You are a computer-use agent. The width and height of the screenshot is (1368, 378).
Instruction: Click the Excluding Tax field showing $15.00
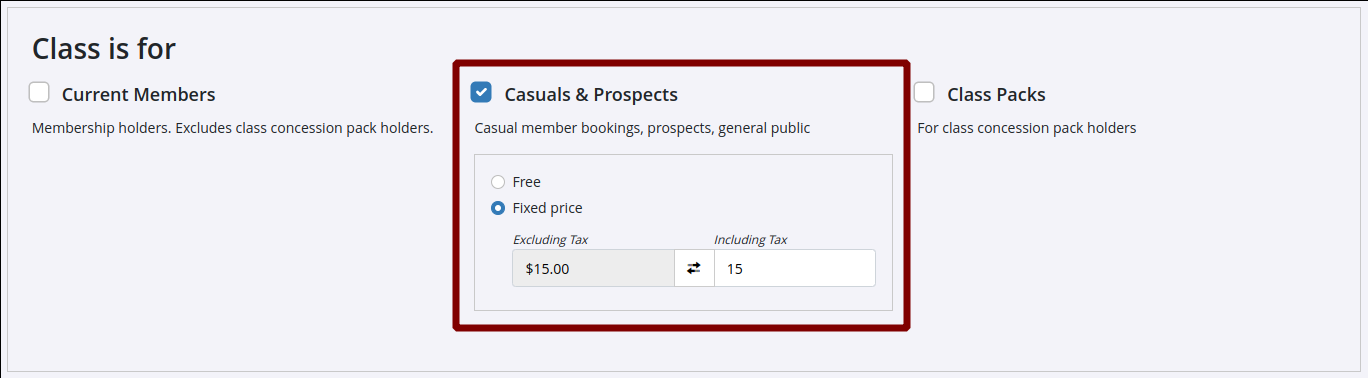point(594,268)
